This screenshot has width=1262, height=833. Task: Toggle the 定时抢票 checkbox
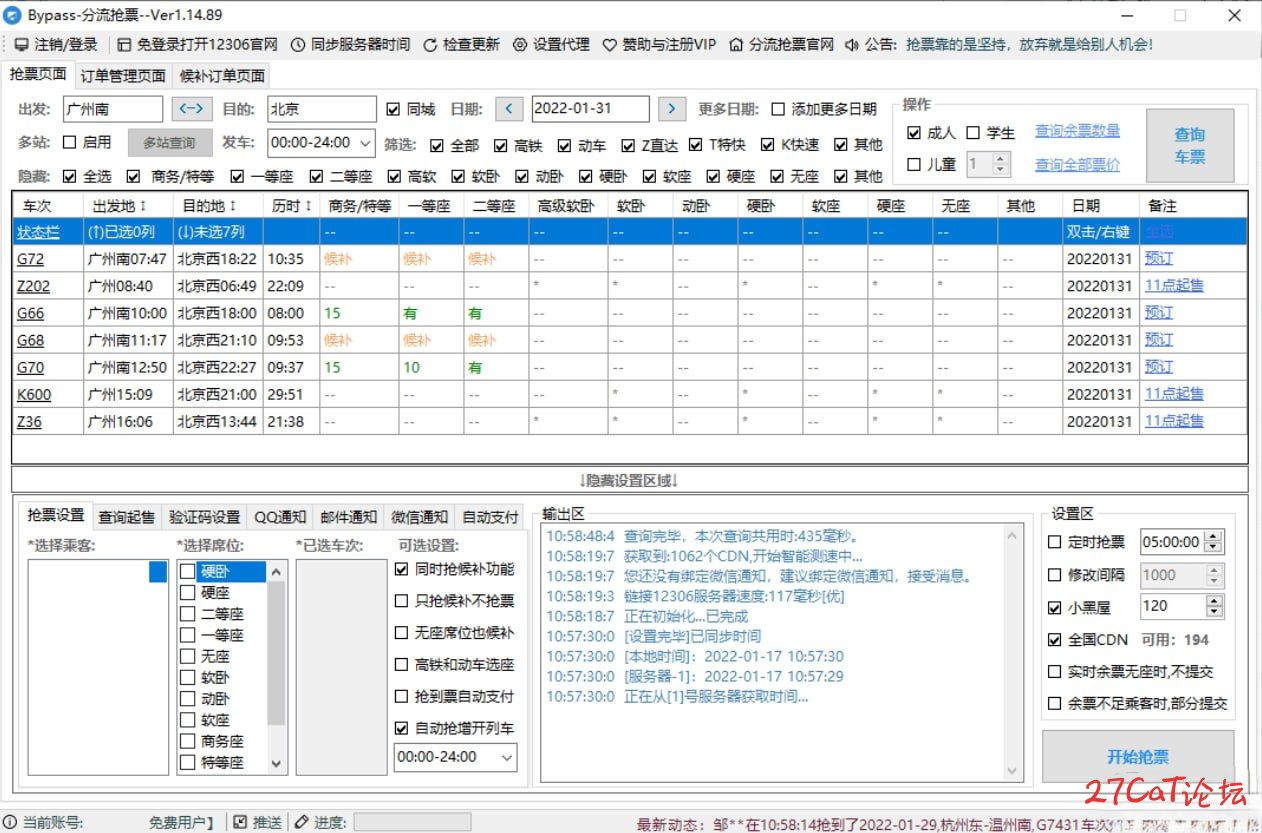[x=1055, y=542]
